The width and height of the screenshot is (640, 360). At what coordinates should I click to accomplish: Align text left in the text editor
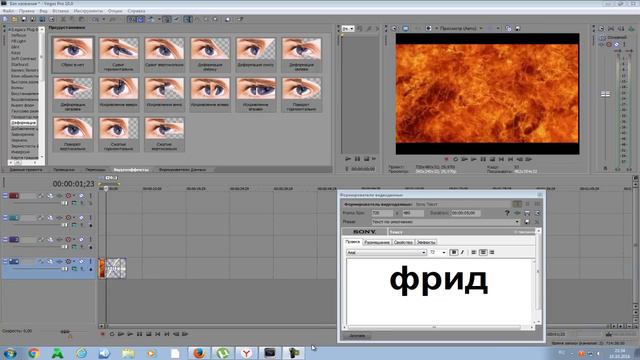coord(474,252)
